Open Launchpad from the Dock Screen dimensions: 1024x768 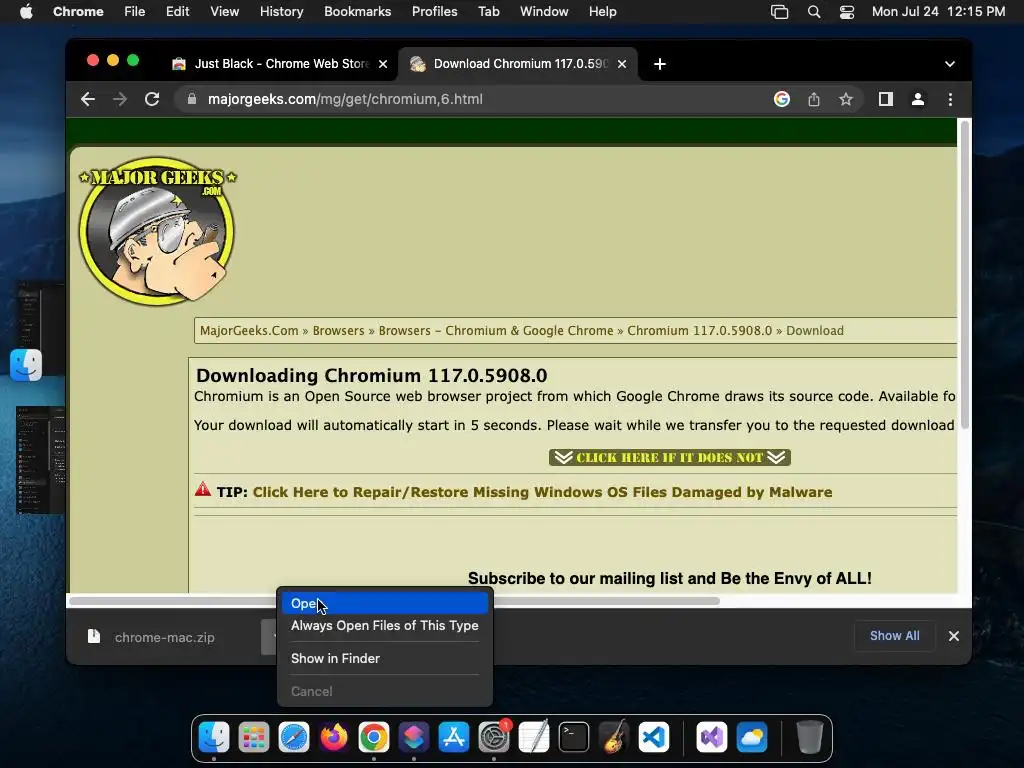253,738
